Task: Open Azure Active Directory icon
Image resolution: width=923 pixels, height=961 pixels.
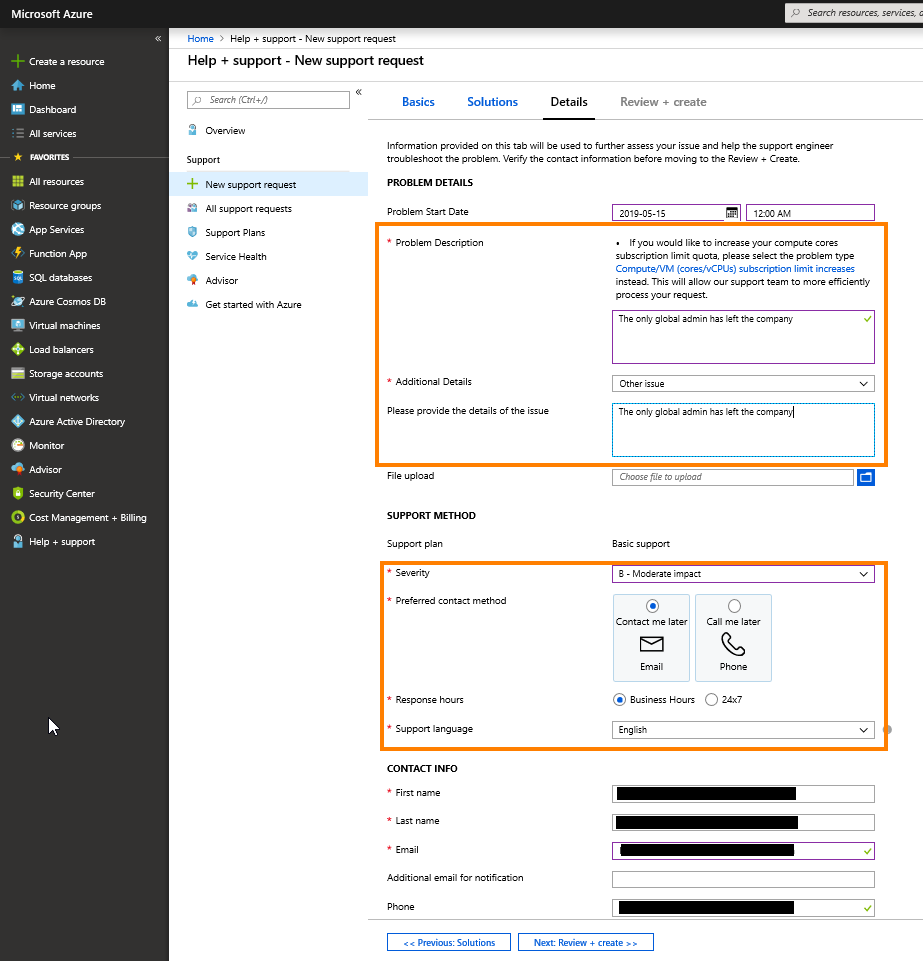Action: point(18,421)
